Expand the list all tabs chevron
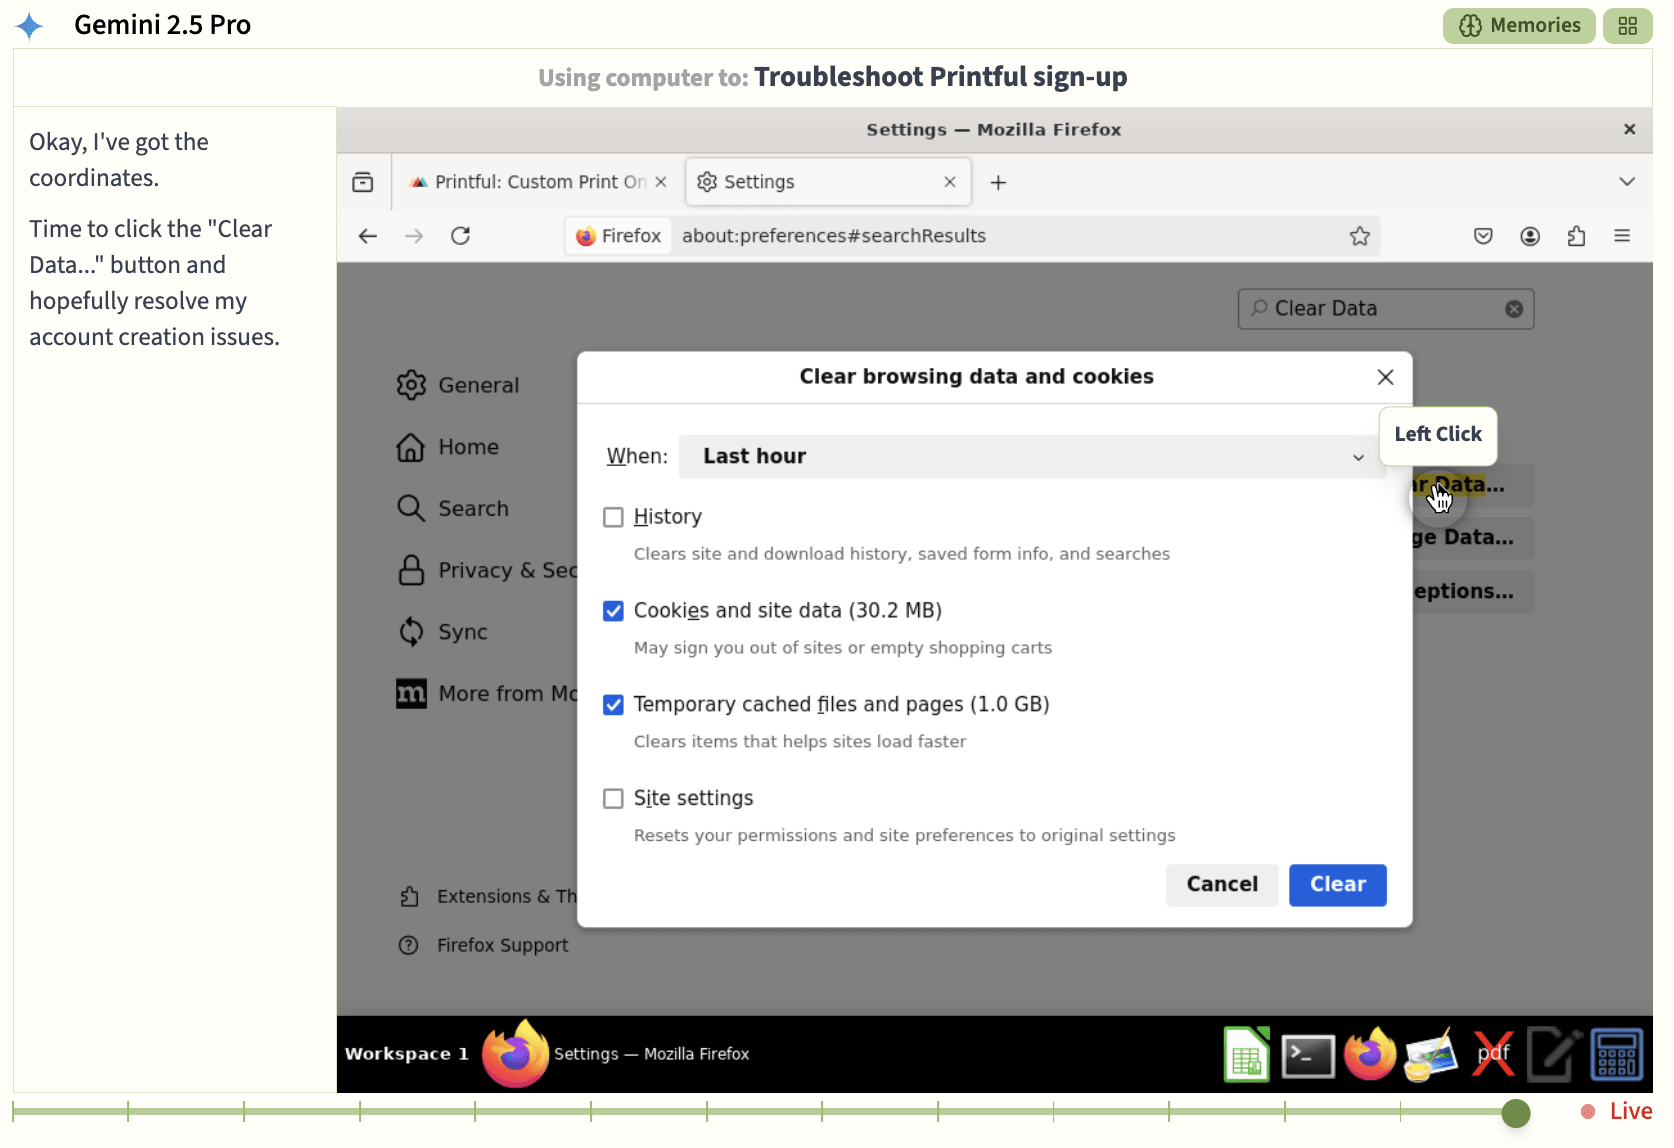 tap(1627, 182)
